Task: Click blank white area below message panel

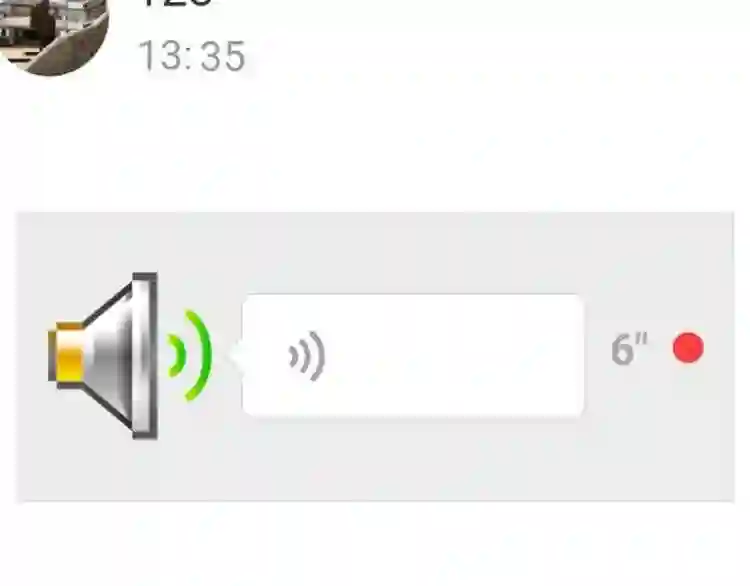Action: point(375,544)
